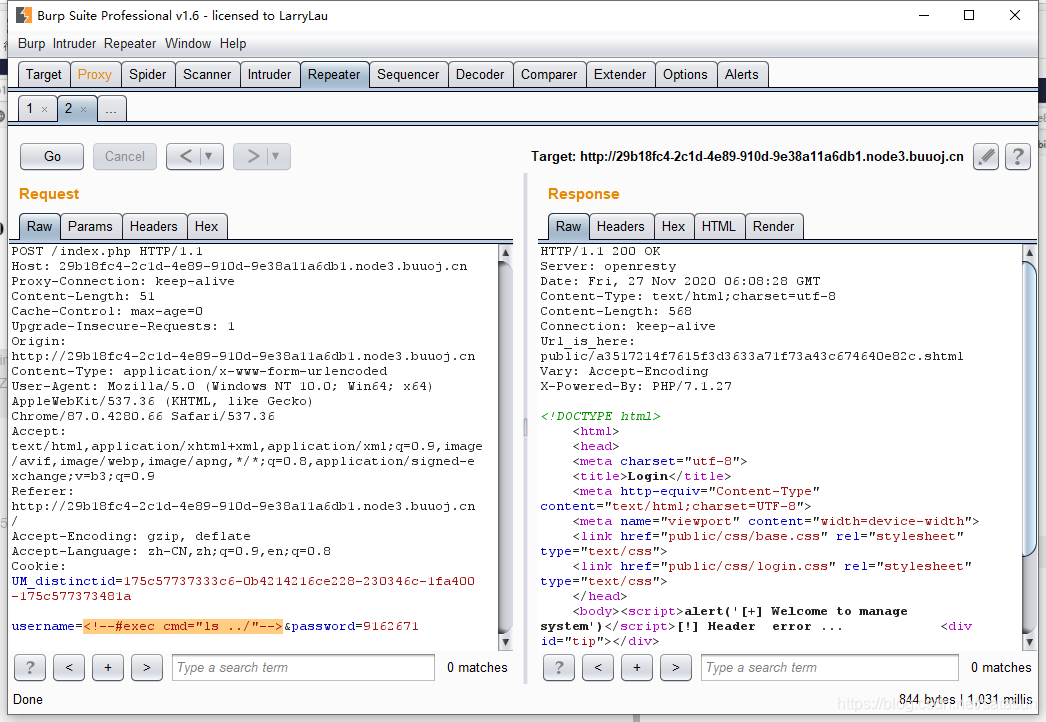Image resolution: width=1046 pixels, height=722 pixels.
Task: Click plus button in request search bar
Action: (108, 667)
